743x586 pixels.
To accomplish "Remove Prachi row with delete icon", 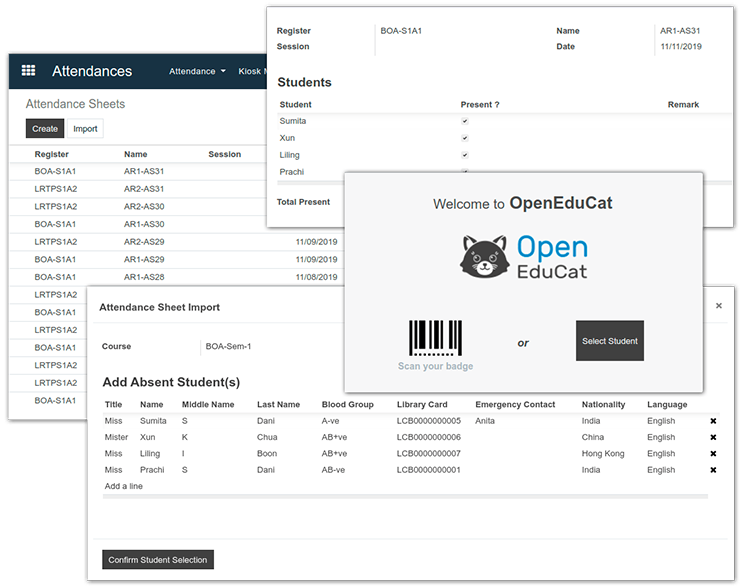I will pyautogui.click(x=713, y=470).
